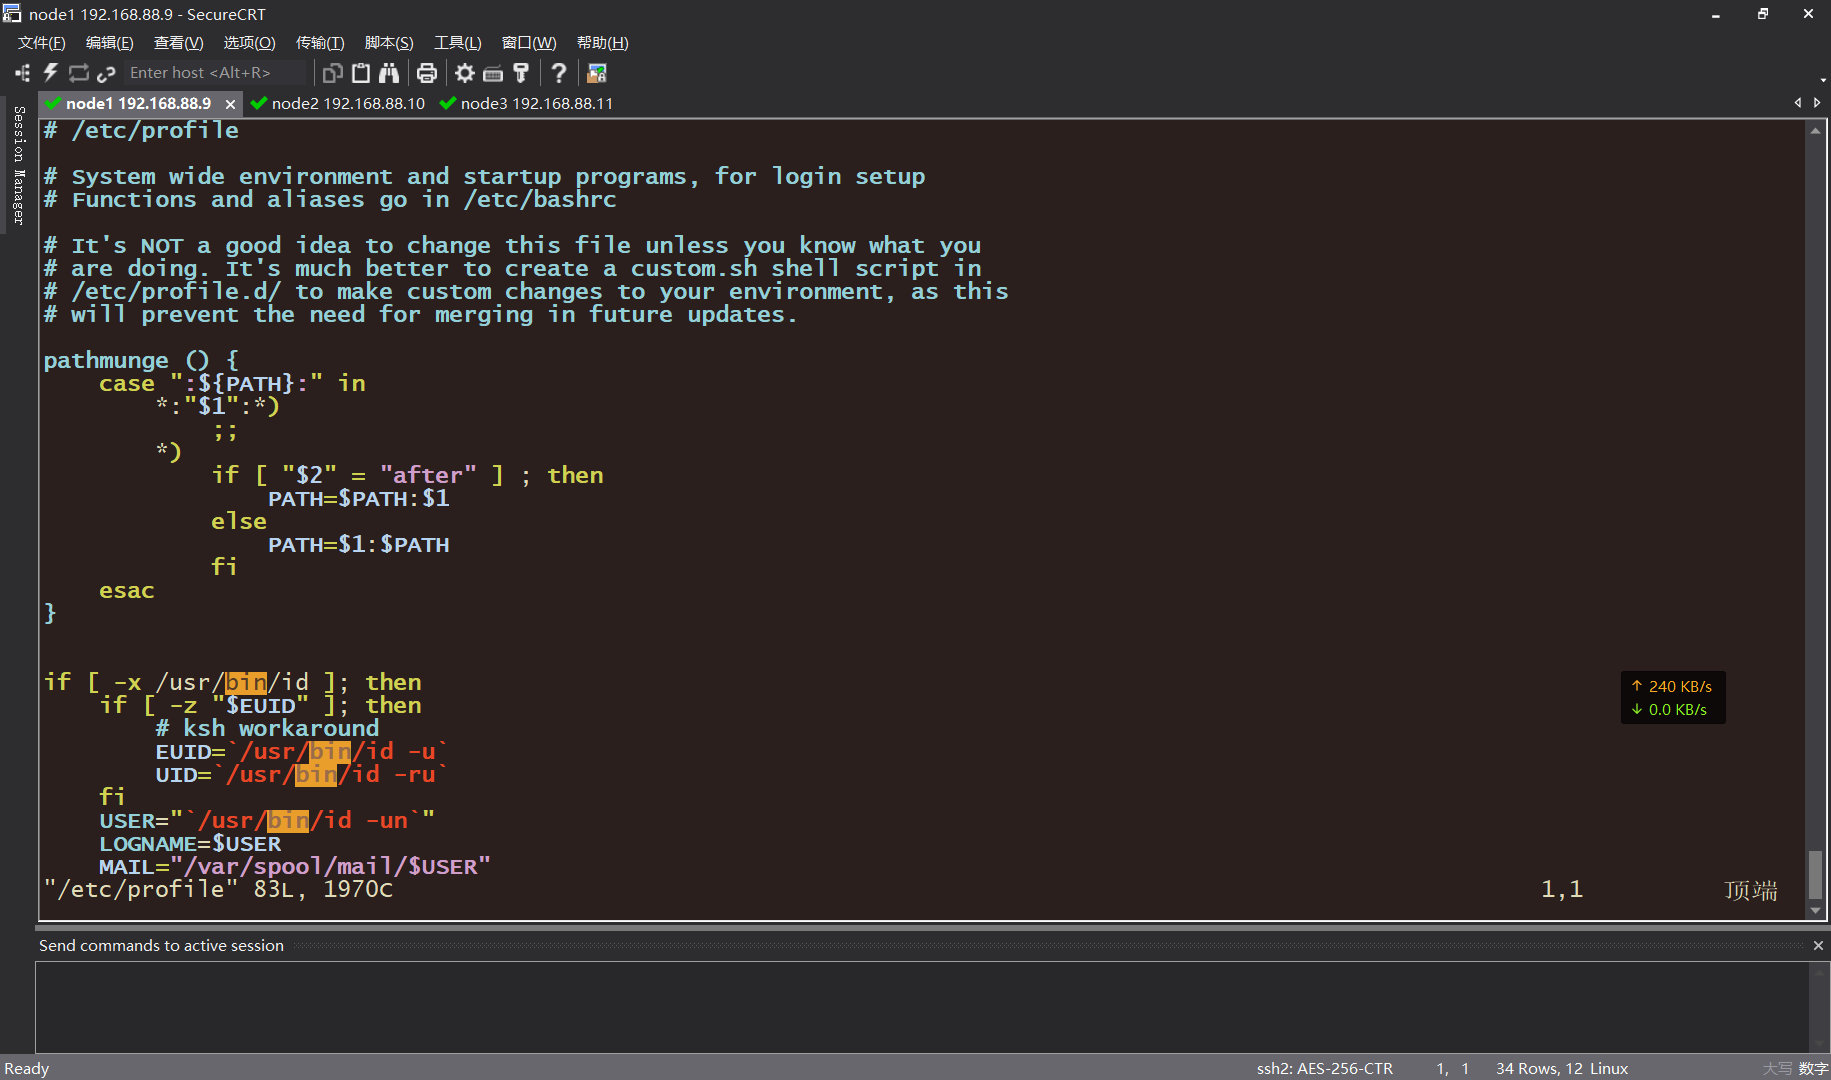Open Help with the question mark icon
Screen dimensions: 1831x1080
point(559,73)
